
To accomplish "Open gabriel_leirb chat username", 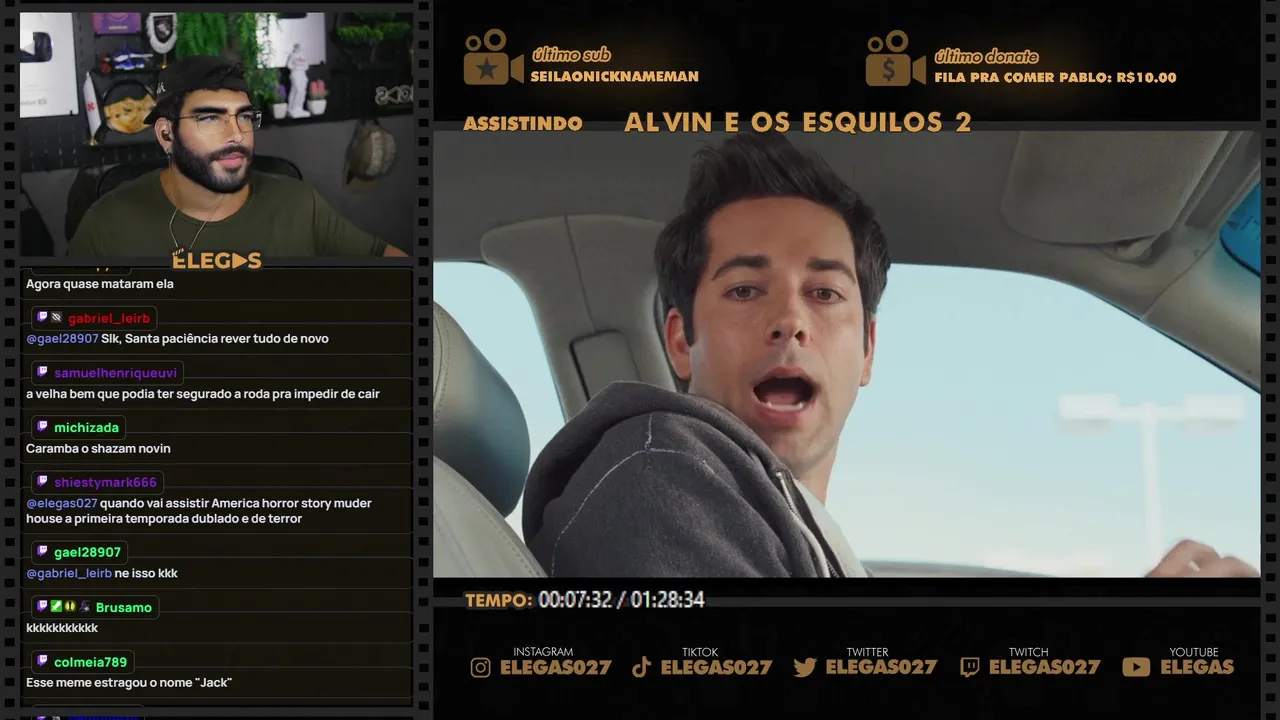I will [x=109, y=318].
